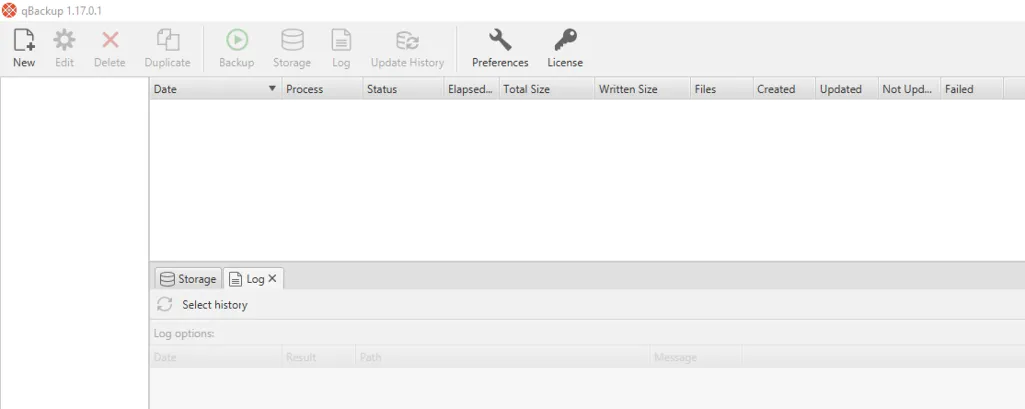
Task: Click the Total Size column header
Action: pyautogui.click(x=547, y=89)
